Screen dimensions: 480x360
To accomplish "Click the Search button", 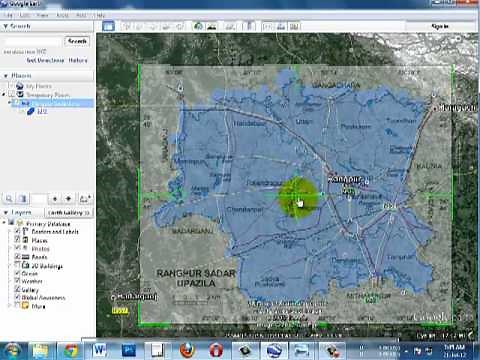I will [77, 41].
